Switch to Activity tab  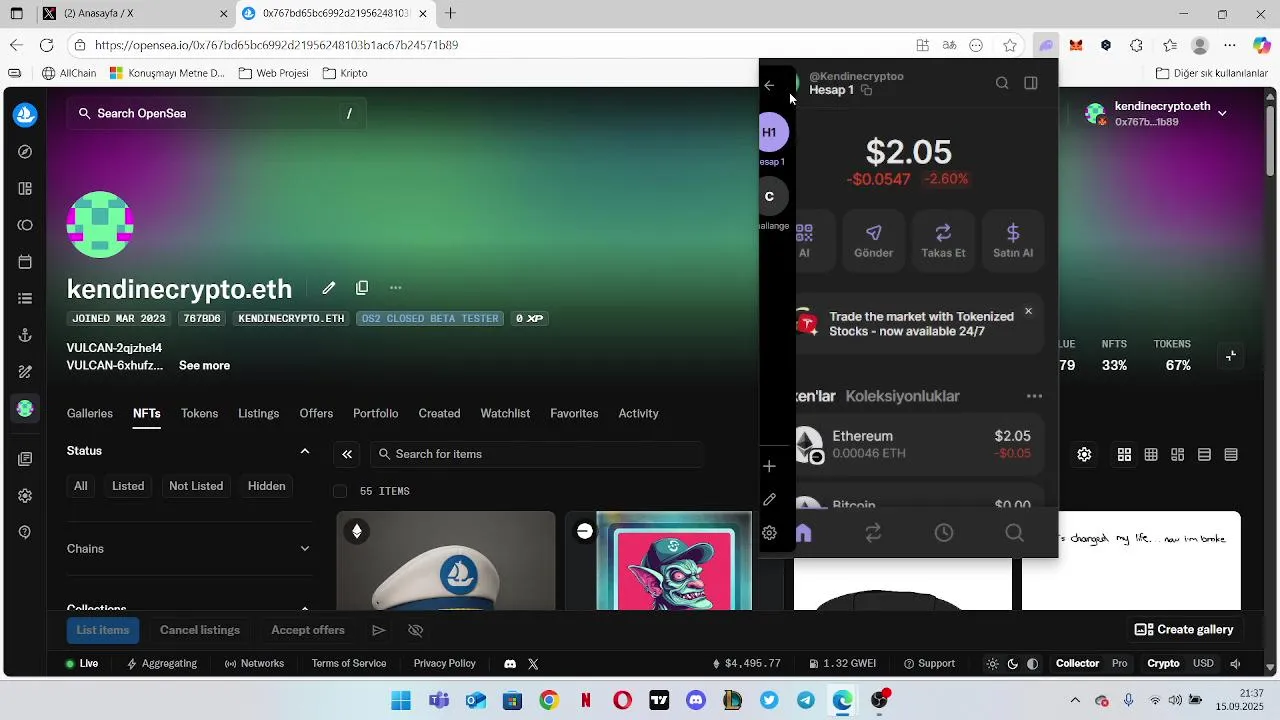(638, 414)
